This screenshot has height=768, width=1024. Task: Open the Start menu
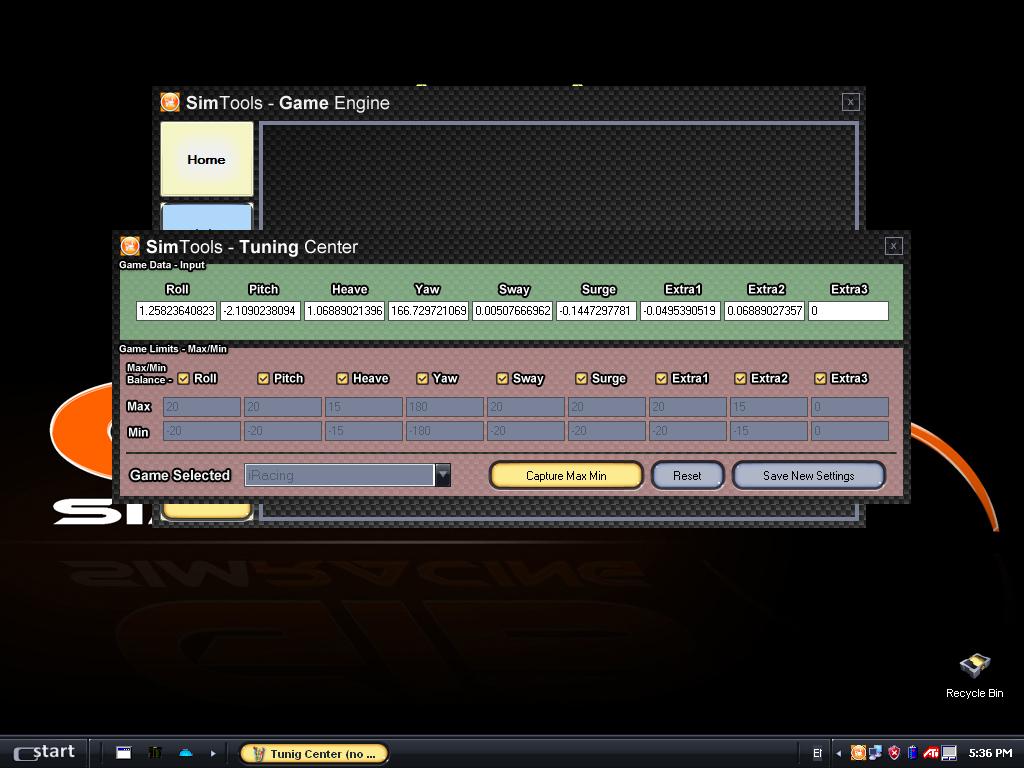45,753
